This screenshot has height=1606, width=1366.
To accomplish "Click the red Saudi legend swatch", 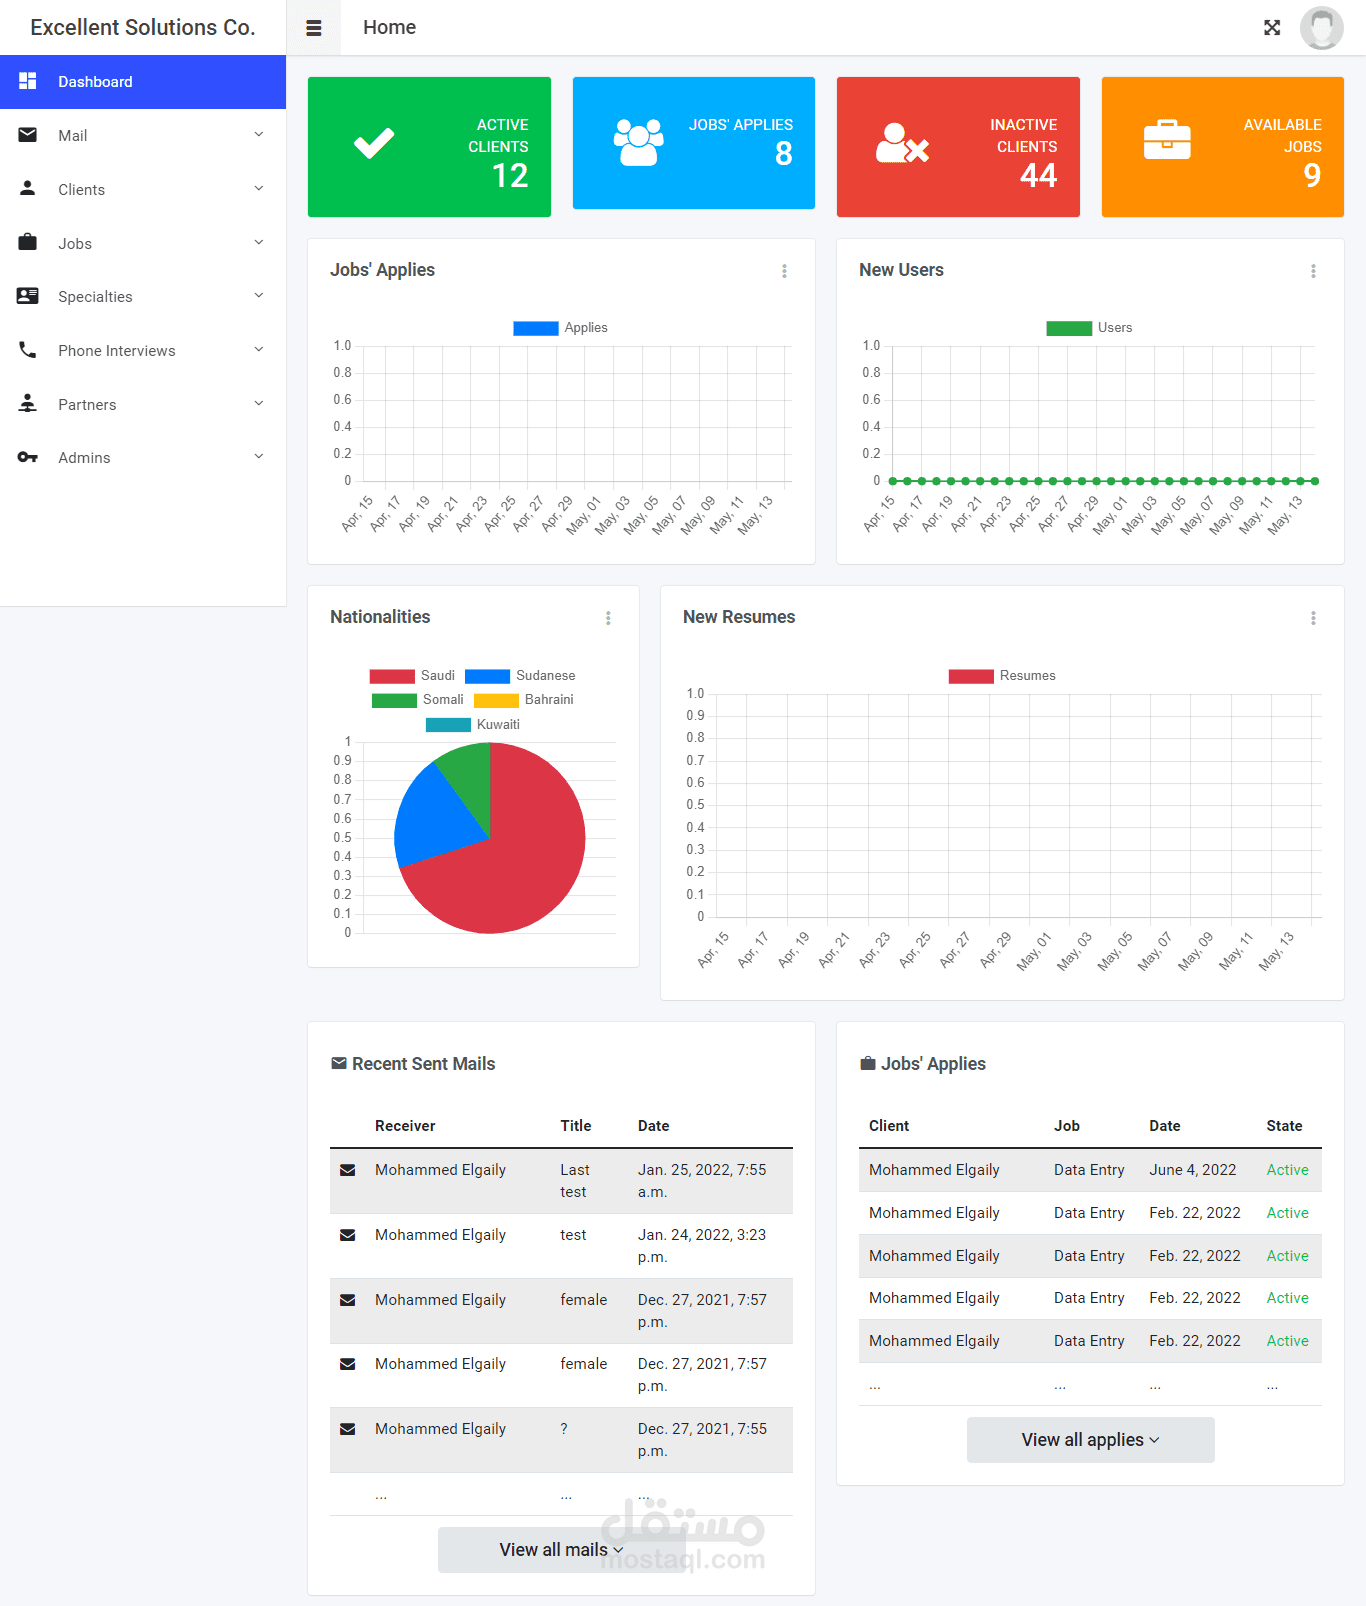I will click(x=392, y=676).
